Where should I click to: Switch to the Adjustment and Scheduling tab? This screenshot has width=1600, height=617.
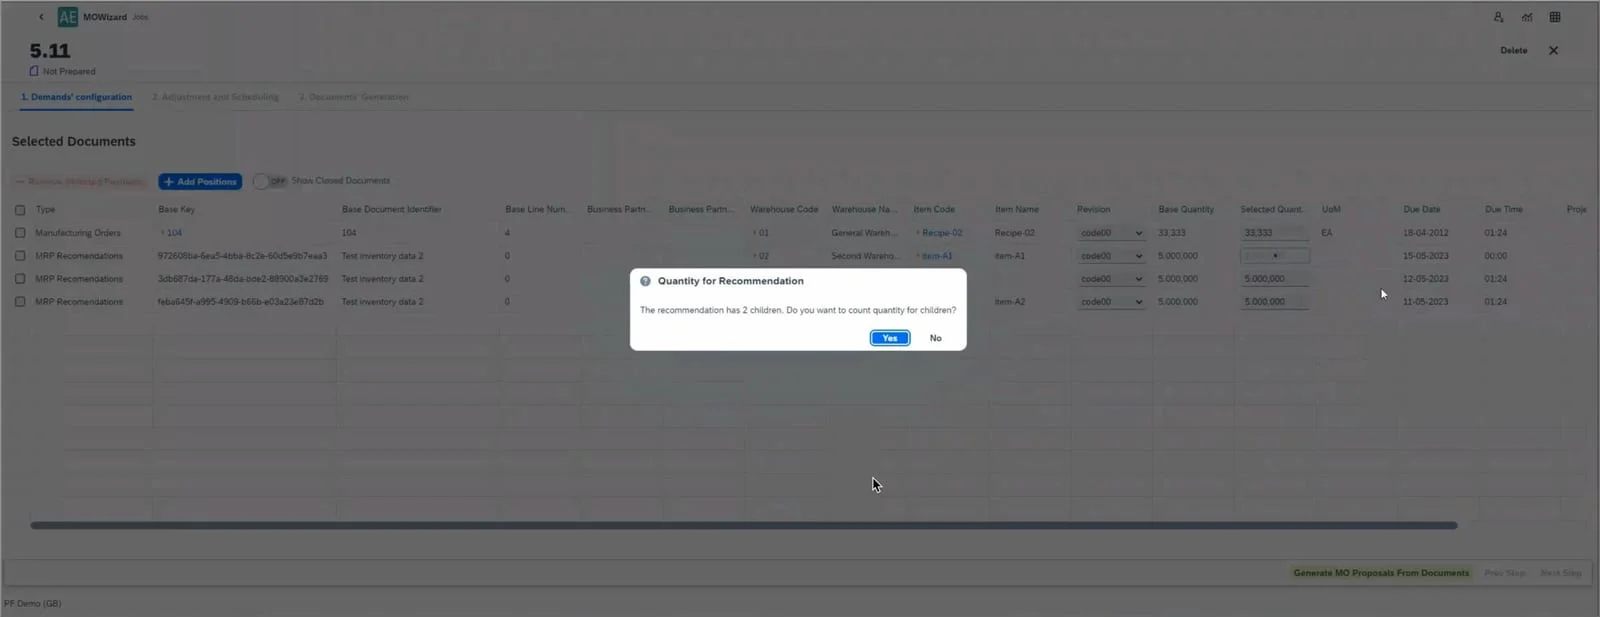[x=215, y=97]
